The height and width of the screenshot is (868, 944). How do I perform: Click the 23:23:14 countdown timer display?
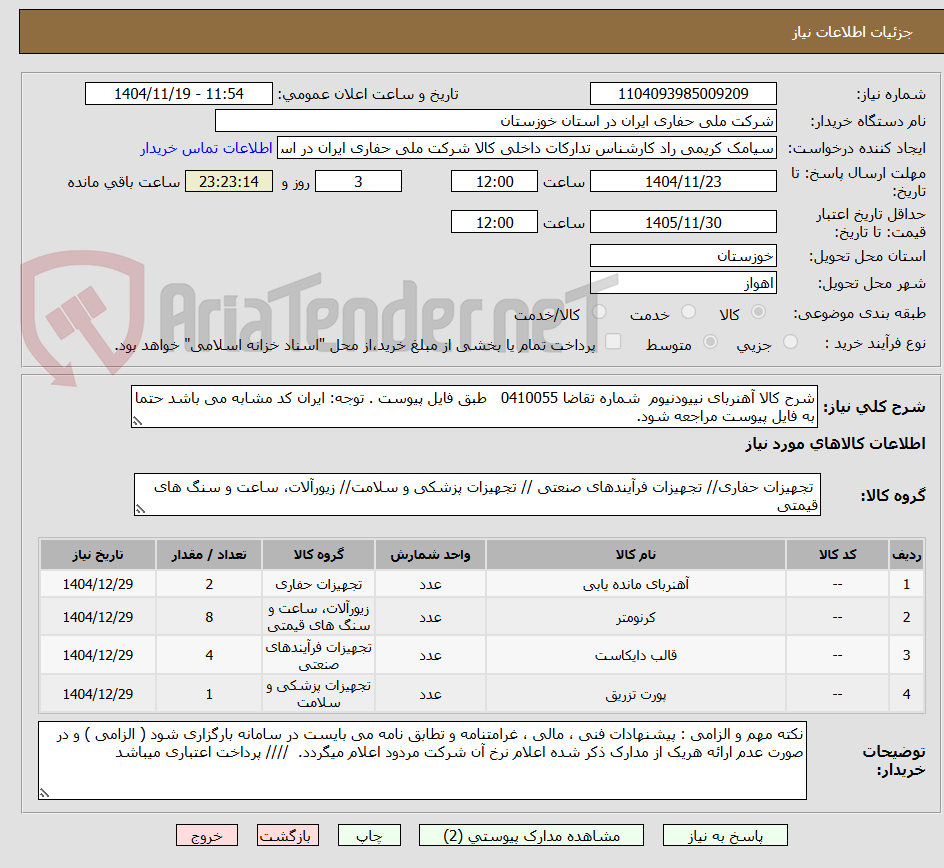228,181
